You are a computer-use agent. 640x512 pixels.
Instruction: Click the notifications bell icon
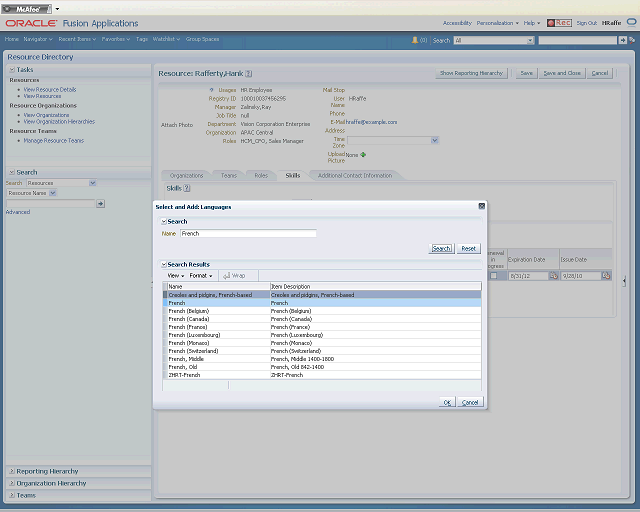(x=415, y=40)
